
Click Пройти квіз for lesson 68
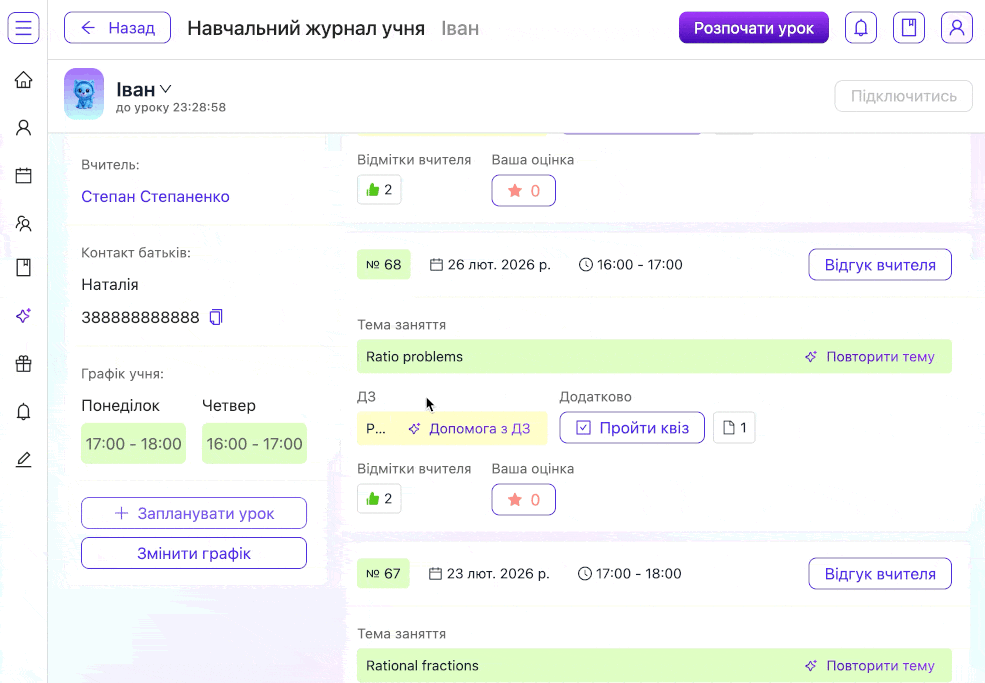point(631,428)
